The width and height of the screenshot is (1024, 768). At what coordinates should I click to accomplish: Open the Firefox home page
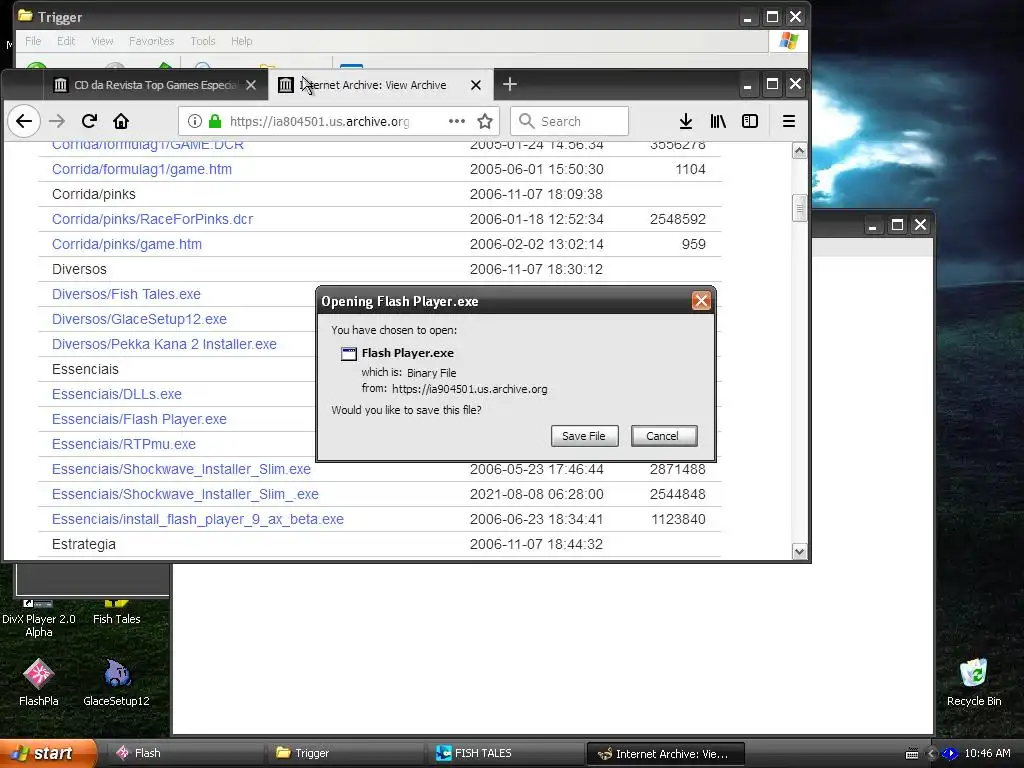tap(121, 121)
